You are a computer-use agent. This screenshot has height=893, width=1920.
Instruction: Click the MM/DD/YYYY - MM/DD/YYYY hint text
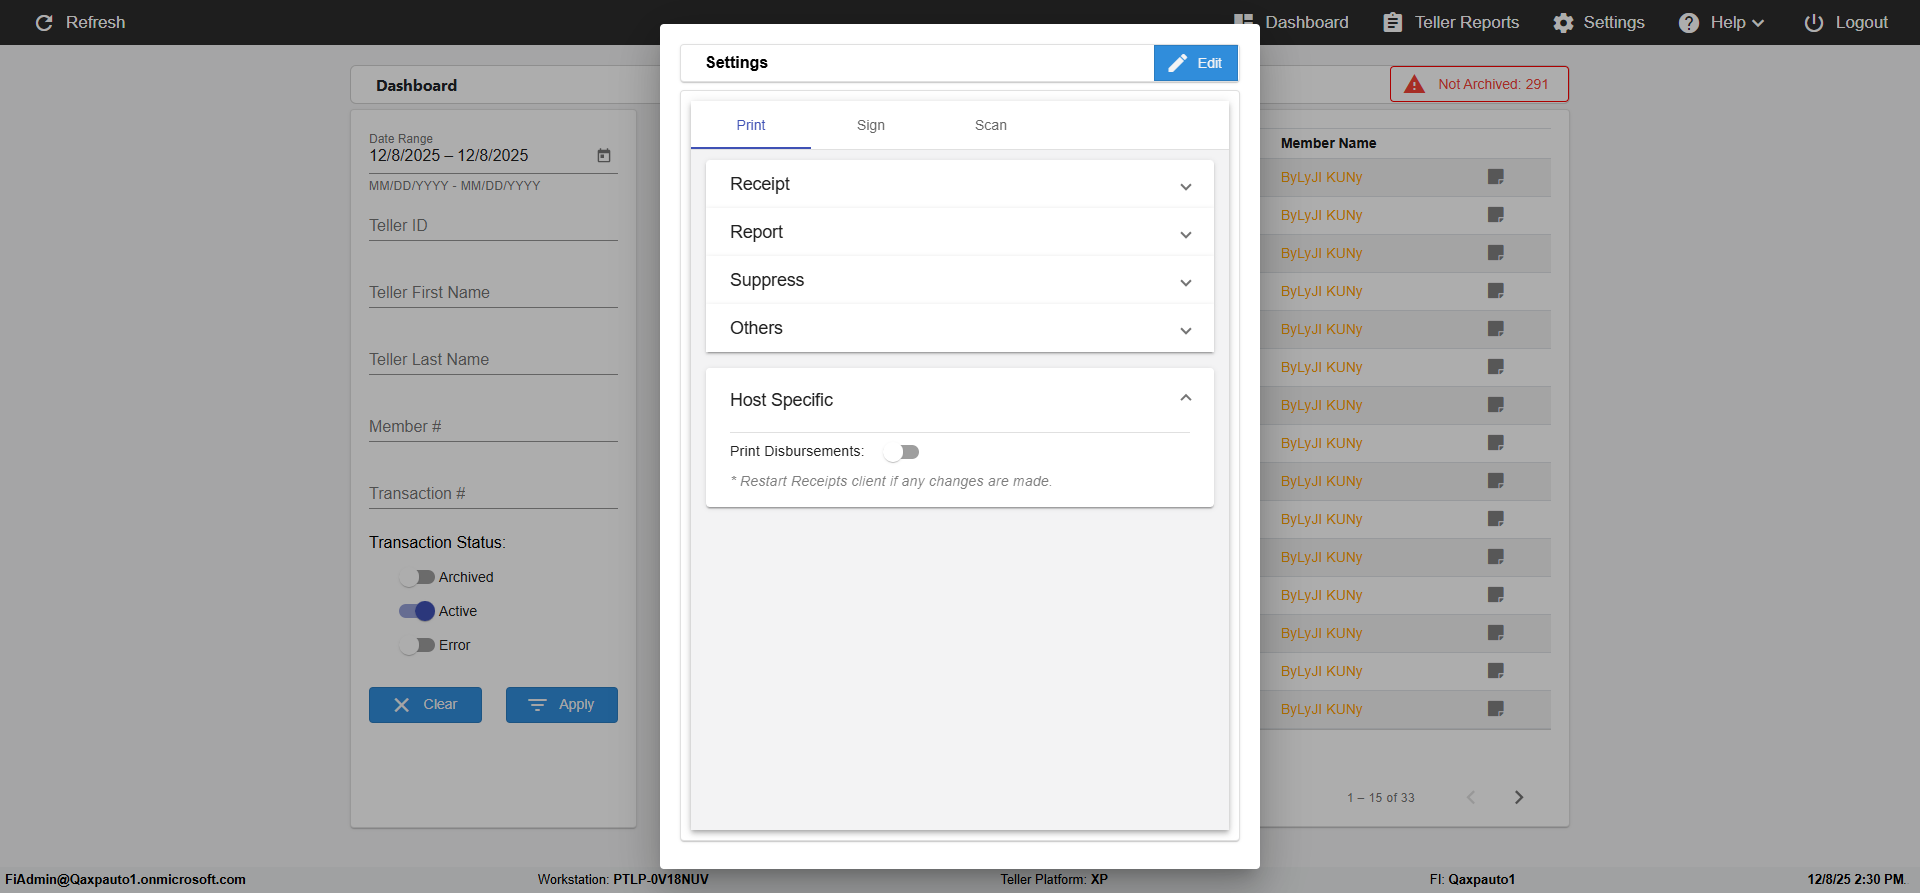coord(455,186)
